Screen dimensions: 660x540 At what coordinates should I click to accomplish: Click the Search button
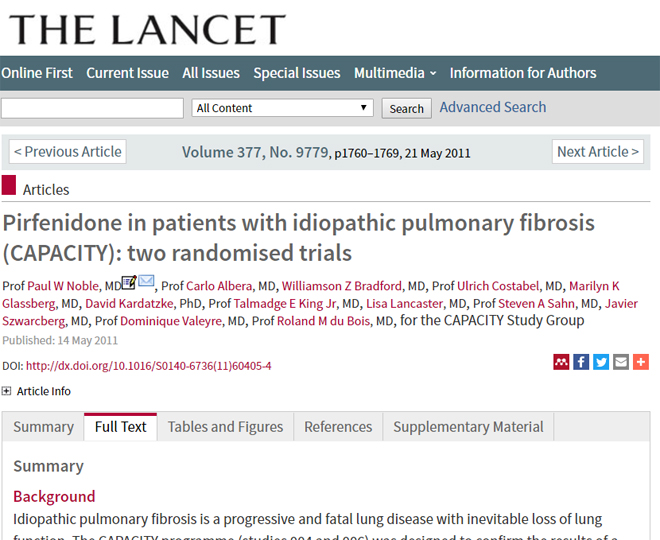pos(407,109)
